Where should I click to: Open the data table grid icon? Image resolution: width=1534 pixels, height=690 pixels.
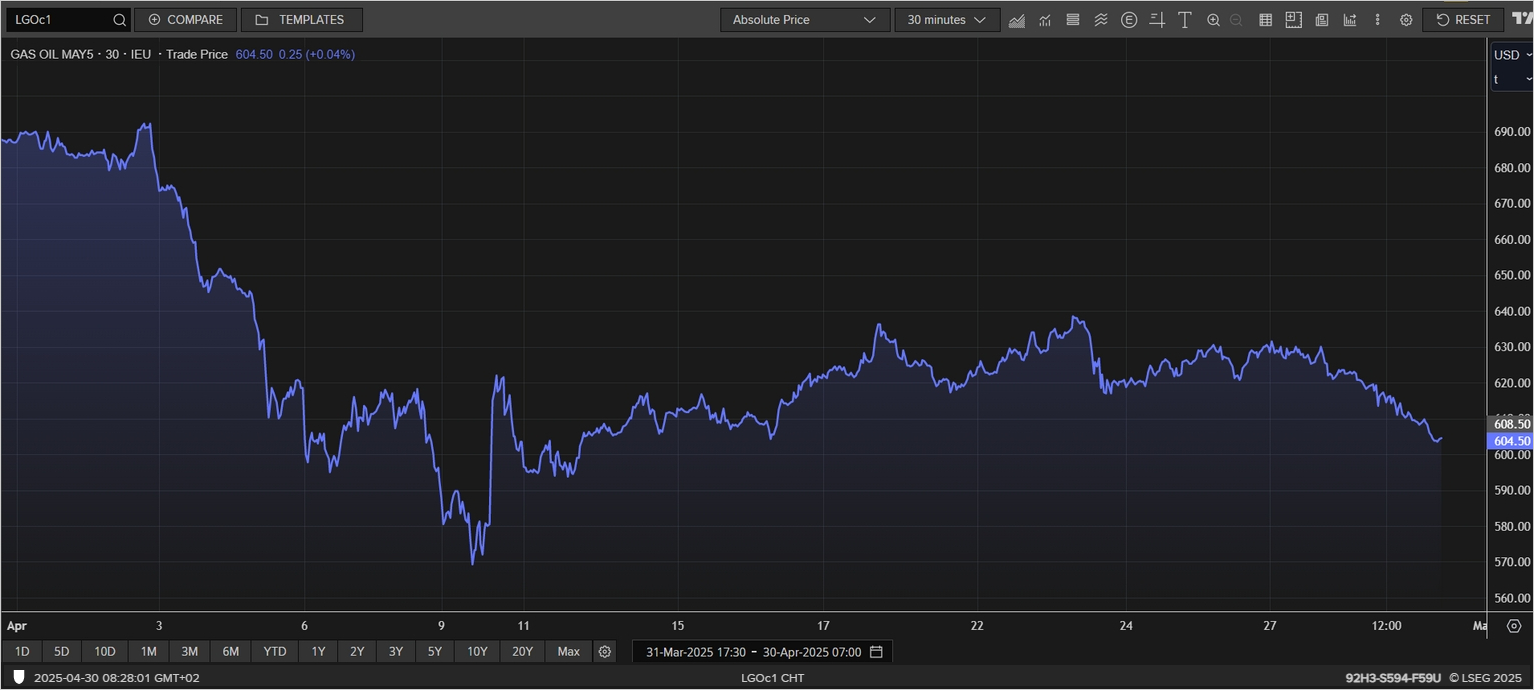click(1265, 20)
